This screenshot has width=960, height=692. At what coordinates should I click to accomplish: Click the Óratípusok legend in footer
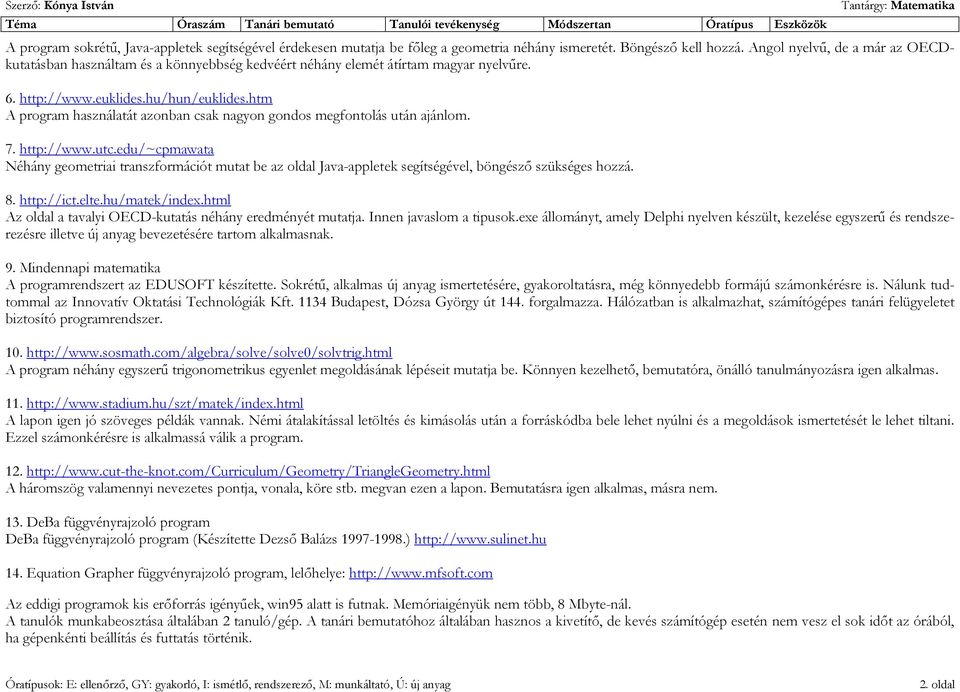pyautogui.click(x=228, y=685)
